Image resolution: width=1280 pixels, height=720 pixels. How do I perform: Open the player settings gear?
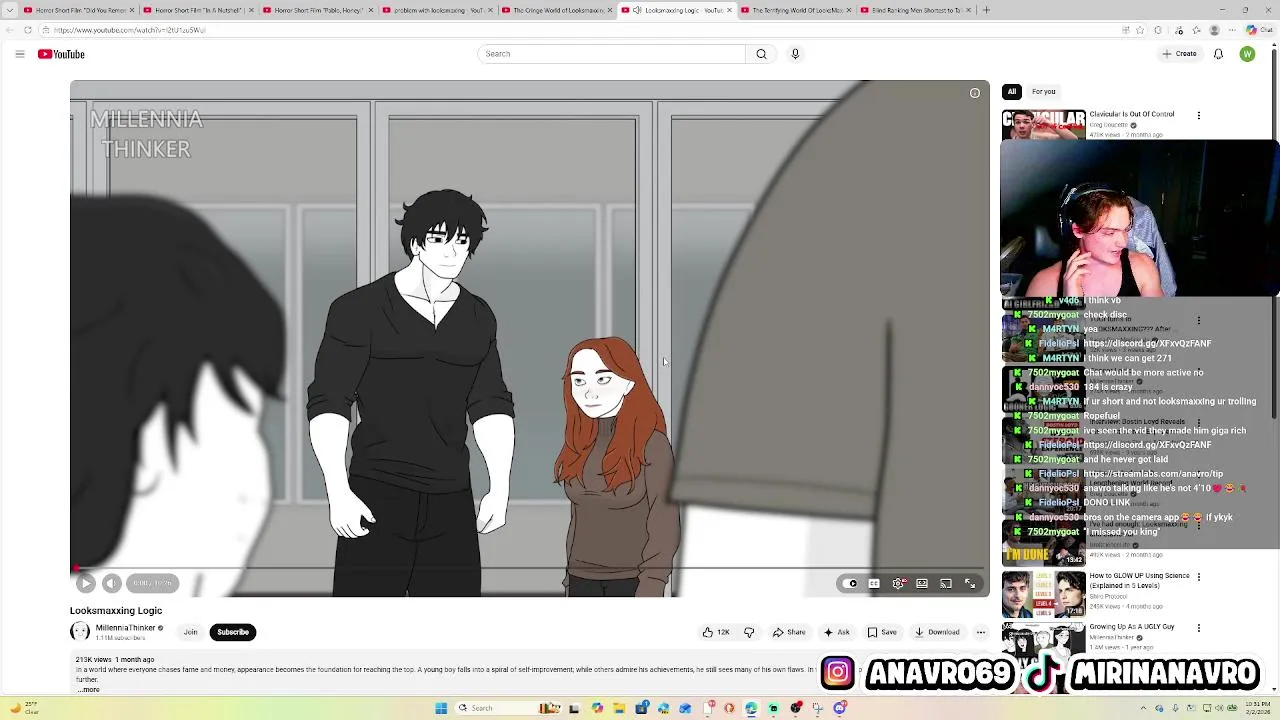point(898,584)
